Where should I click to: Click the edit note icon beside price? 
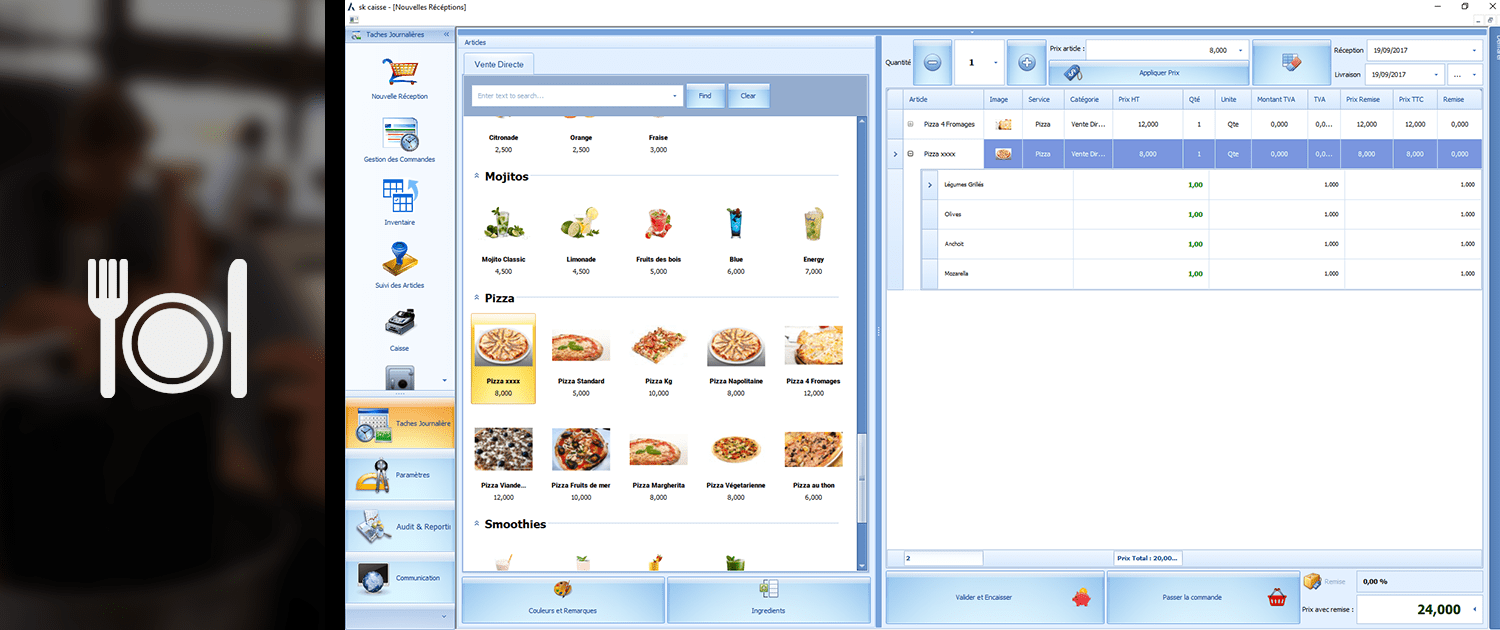(1291, 63)
